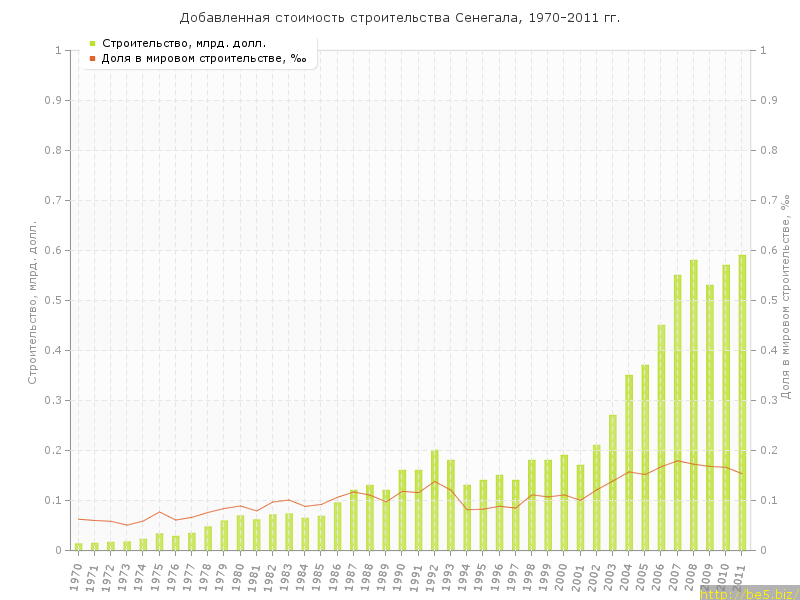Screen dimensions: 800x600
Task: Click the 1970 x-axis year label
Action: [x=76, y=576]
